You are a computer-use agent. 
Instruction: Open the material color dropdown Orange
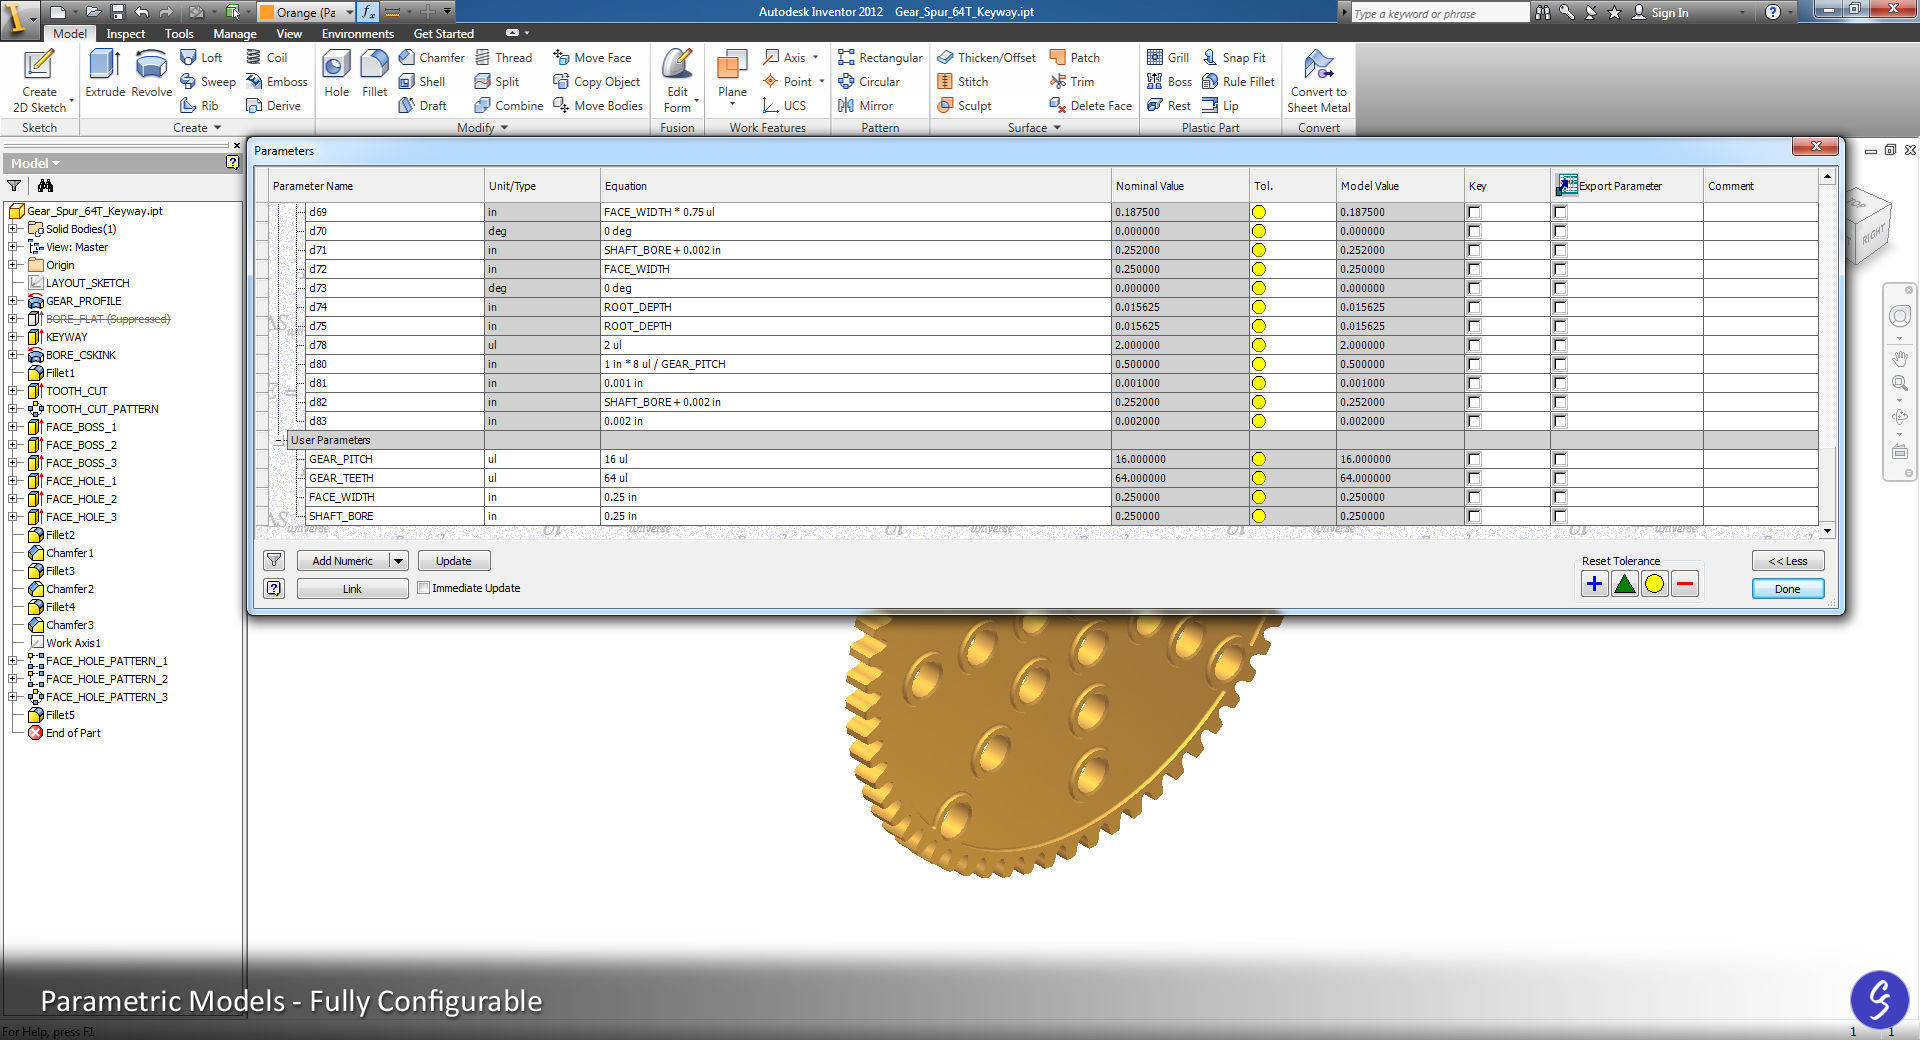(349, 12)
